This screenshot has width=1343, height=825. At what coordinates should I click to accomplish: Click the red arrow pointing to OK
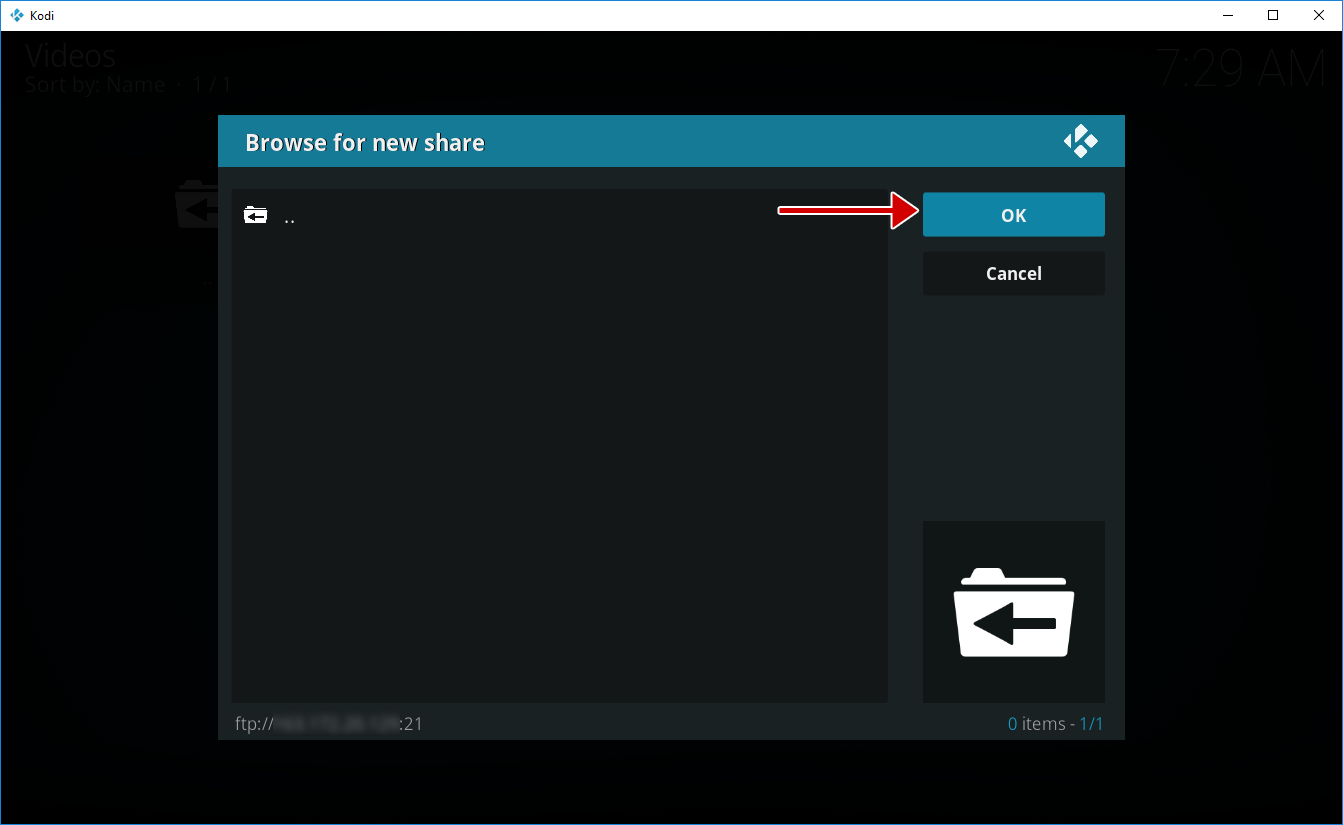pos(848,211)
